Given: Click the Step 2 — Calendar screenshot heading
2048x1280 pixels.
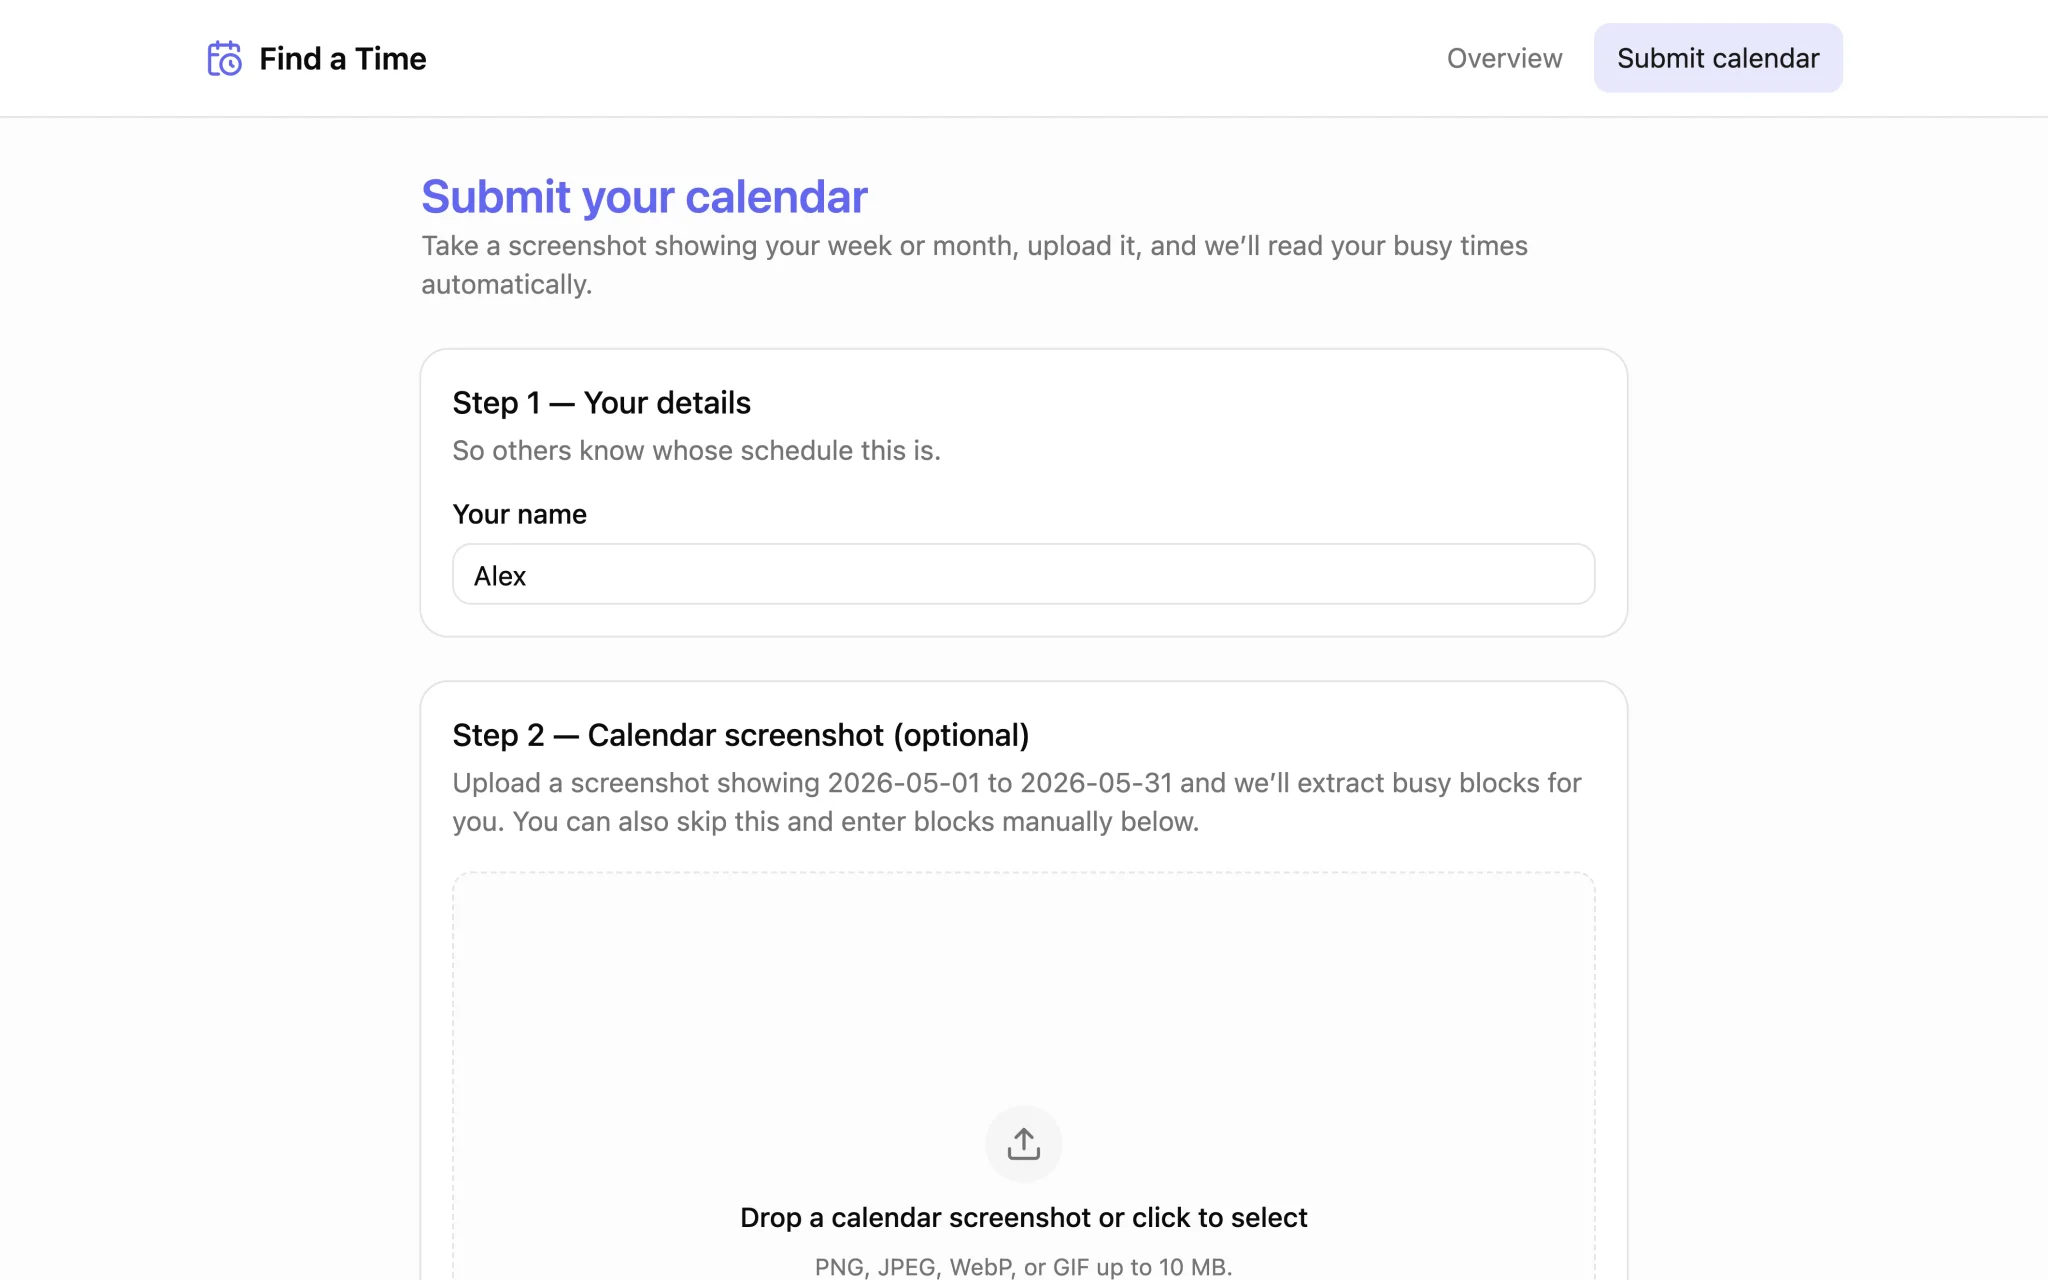Looking at the screenshot, I should (x=741, y=735).
